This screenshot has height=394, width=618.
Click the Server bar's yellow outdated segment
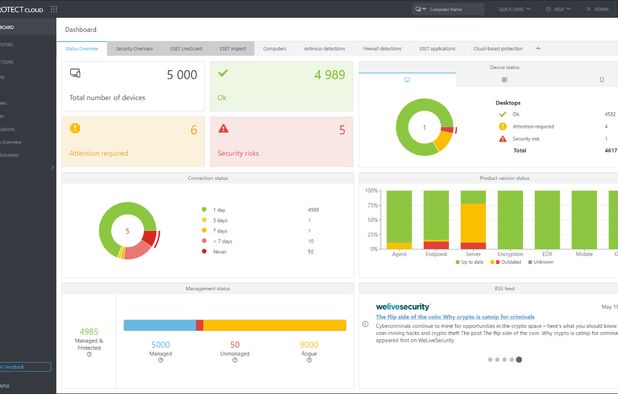(473, 223)
